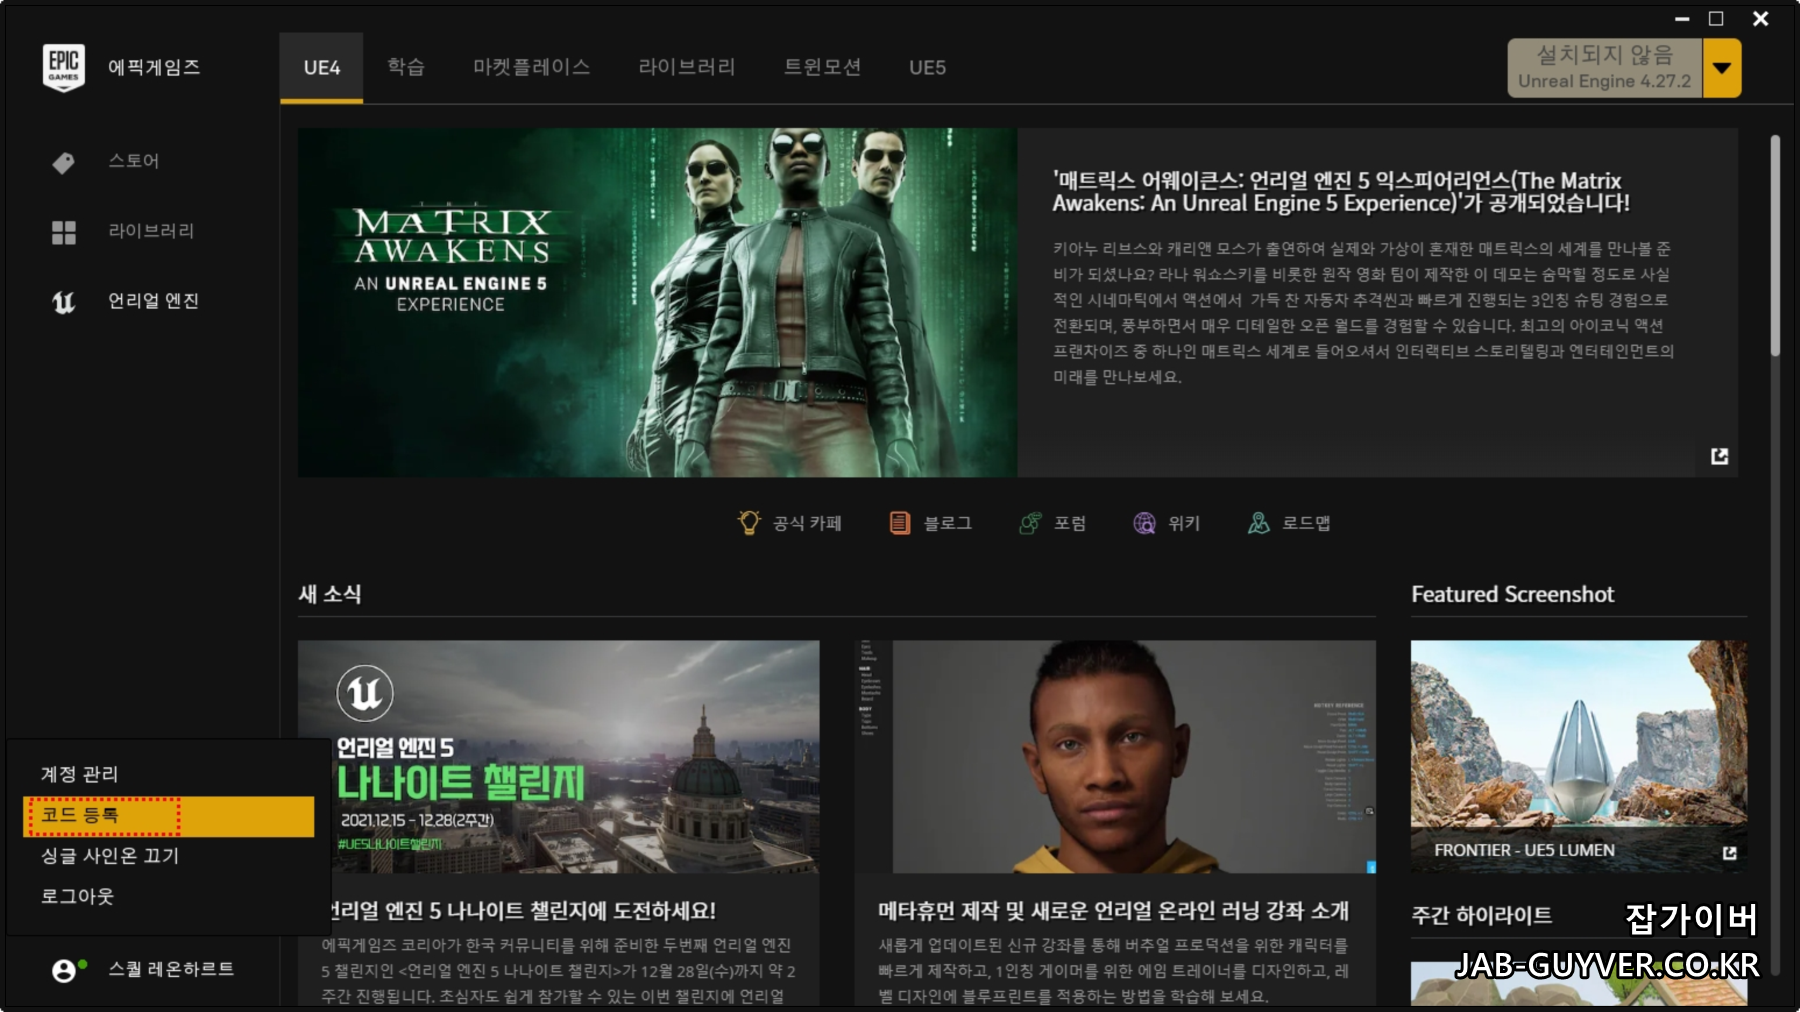
Task: Select 코드 등록 in the account menu
Action: (169, 816)
